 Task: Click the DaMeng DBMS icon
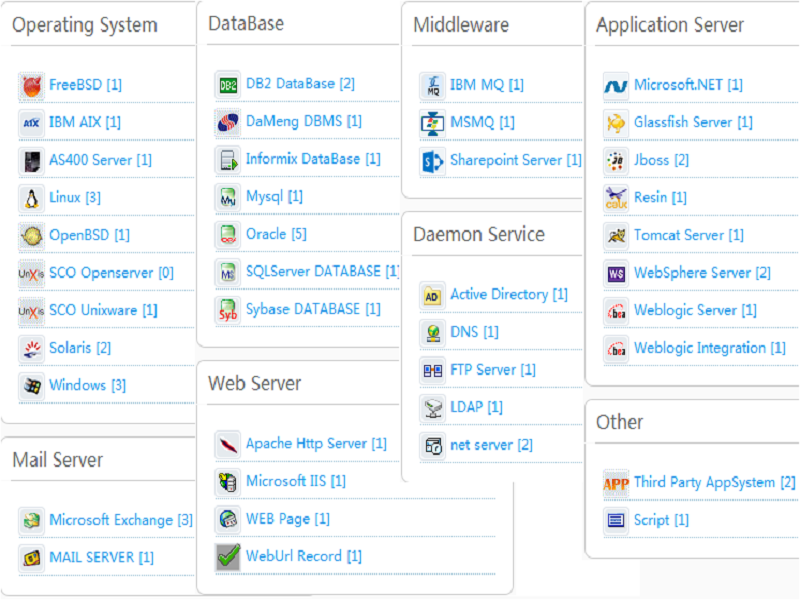[x=228, y=122]
